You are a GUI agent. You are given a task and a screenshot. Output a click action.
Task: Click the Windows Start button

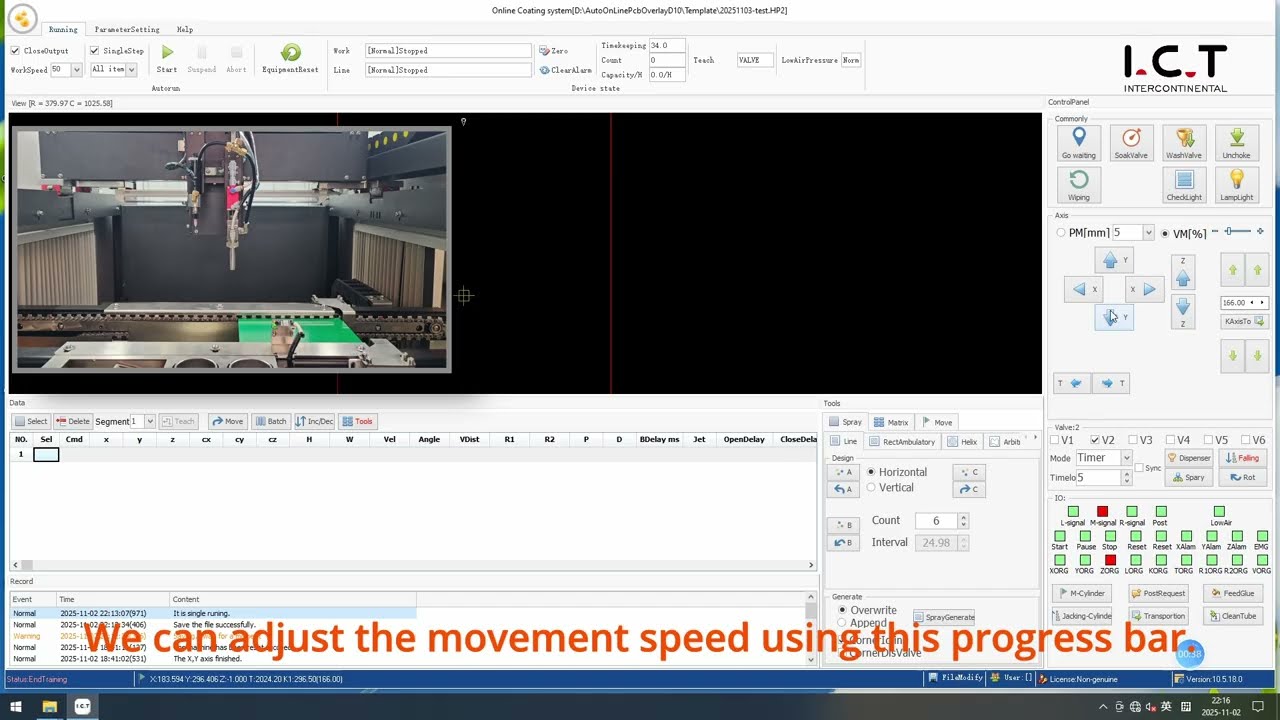[x=16, y=707]
